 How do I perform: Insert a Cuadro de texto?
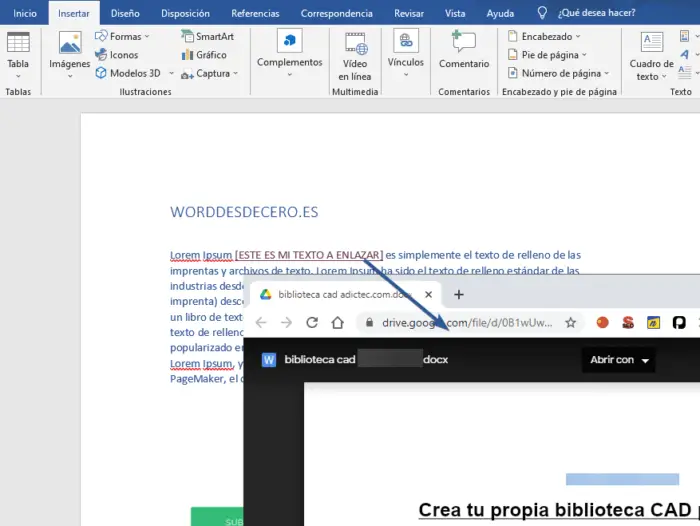tap(651, 57)
